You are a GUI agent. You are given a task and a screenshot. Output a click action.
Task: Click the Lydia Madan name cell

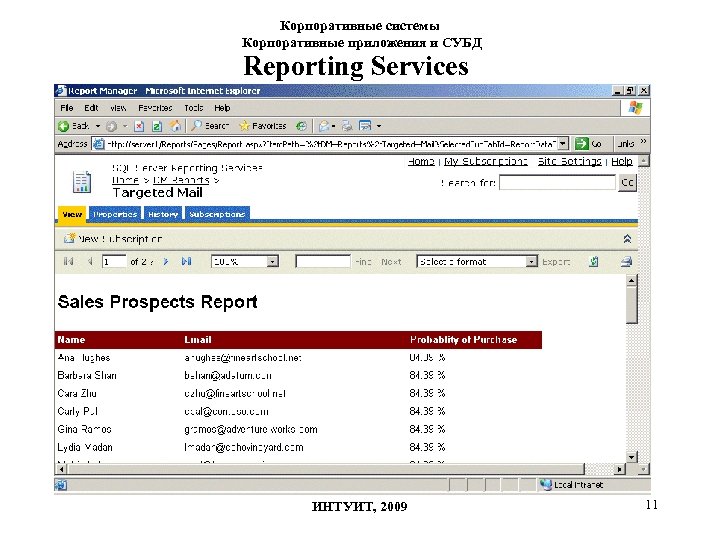coord(85,447)
